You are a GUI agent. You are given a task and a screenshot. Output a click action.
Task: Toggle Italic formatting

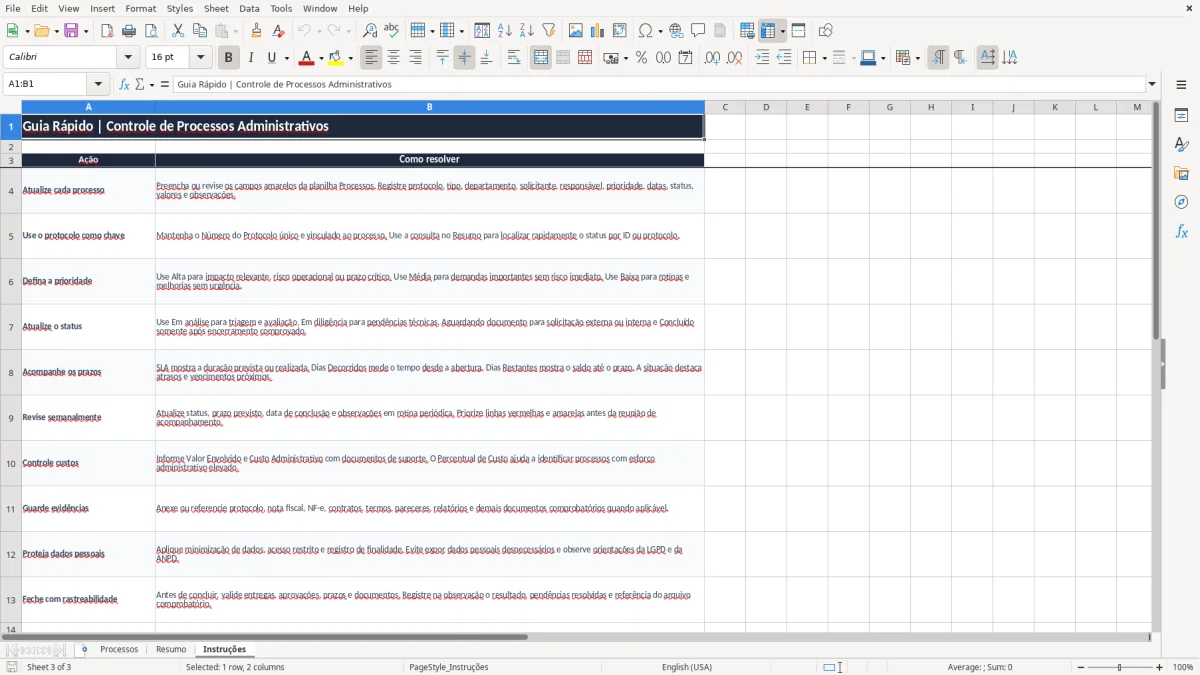(x=250, y=58)
